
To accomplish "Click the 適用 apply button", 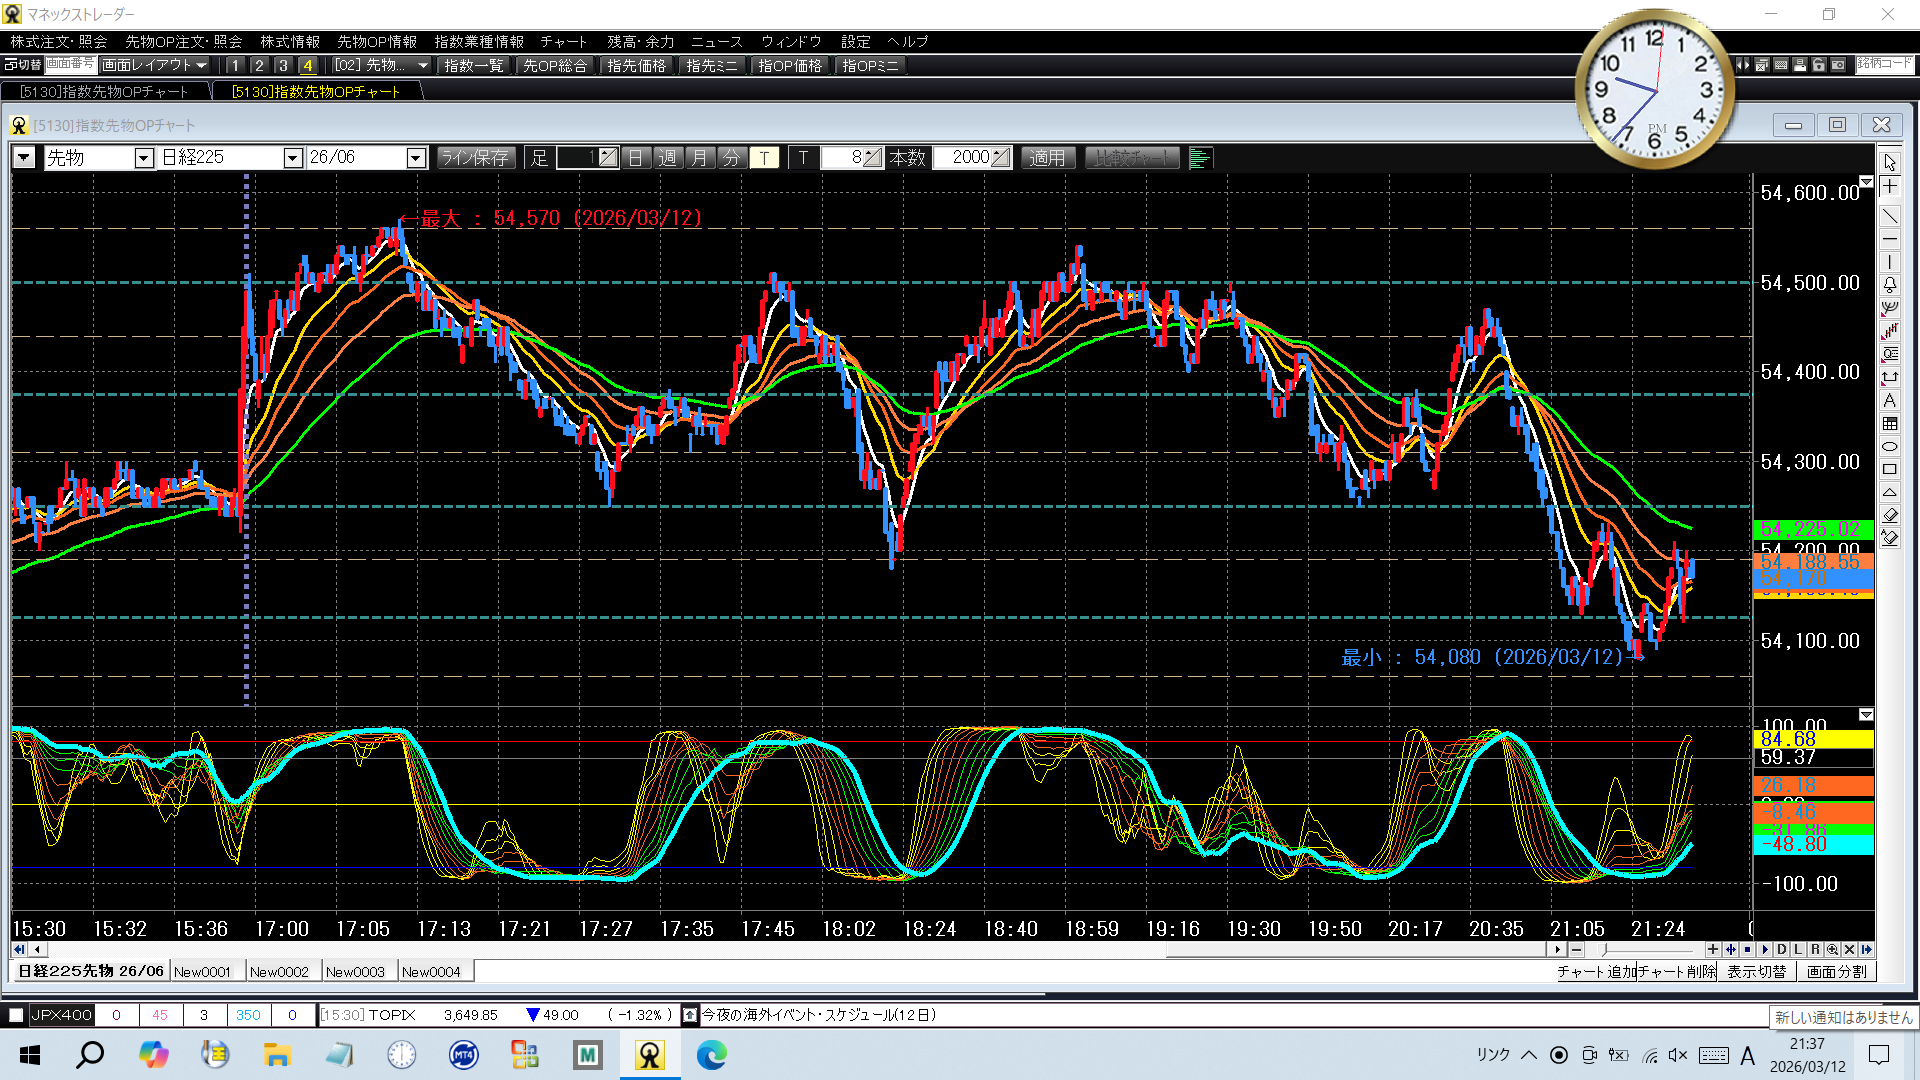I will (x=1047, y=158).
